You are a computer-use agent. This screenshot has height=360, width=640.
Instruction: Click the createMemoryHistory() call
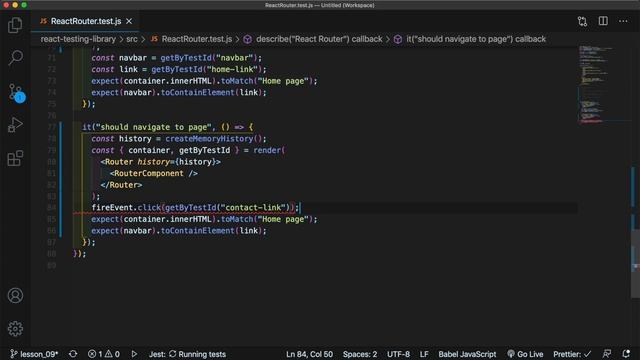coord(216,139)
